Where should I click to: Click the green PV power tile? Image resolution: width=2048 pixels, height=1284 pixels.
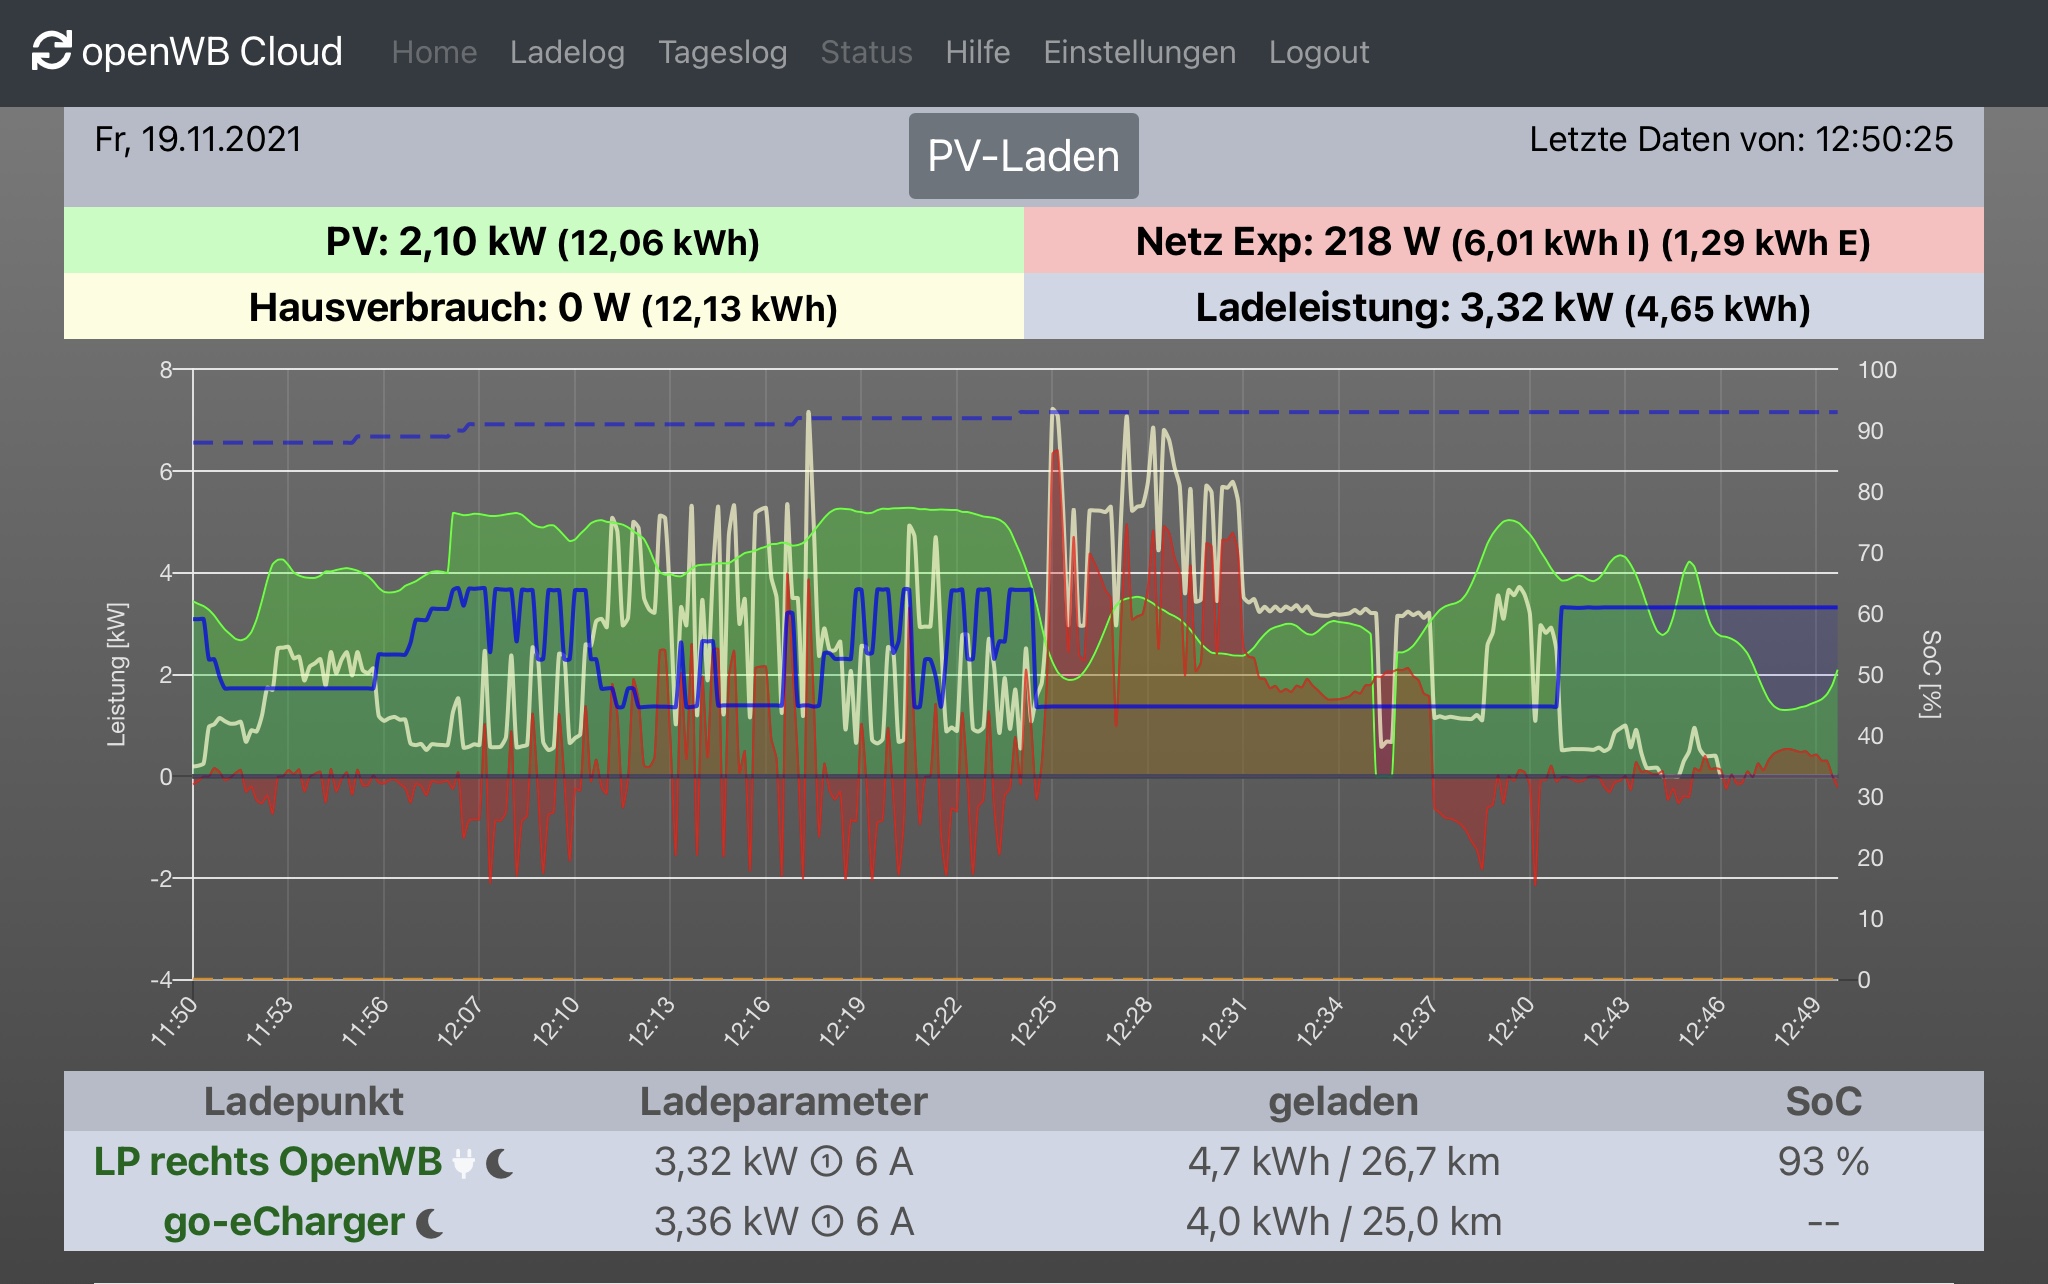543,241
